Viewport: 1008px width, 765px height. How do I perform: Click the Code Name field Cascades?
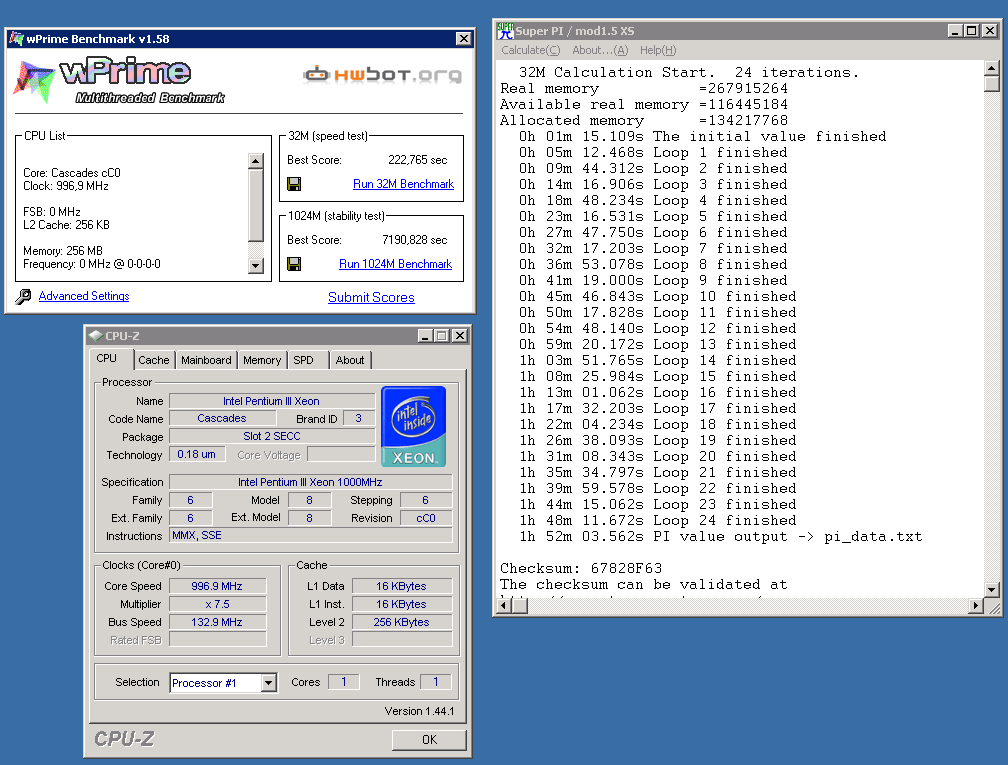222,418
